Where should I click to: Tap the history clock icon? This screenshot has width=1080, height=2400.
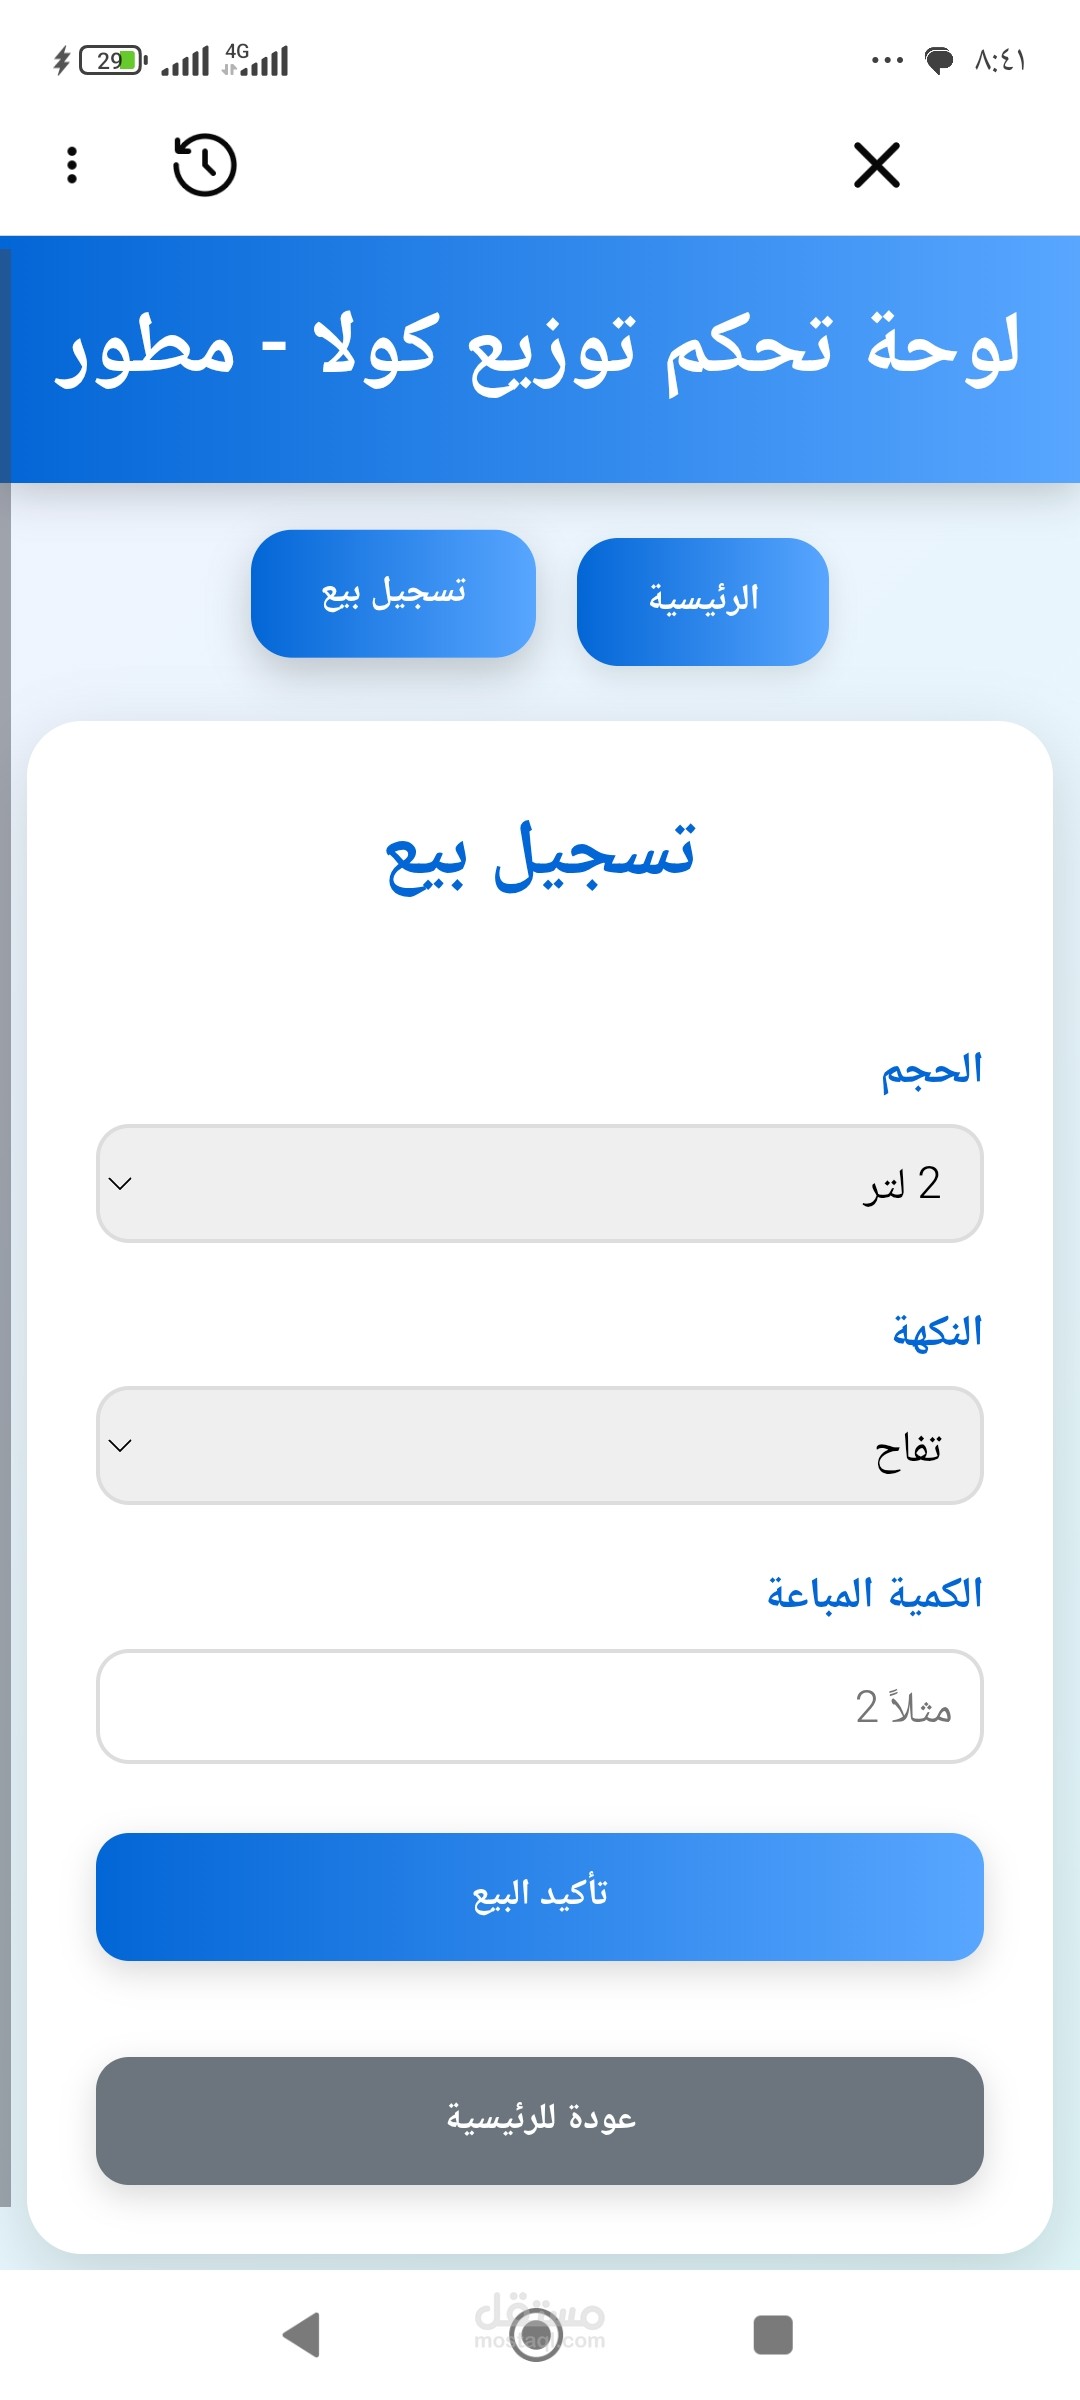pos(204,165)
